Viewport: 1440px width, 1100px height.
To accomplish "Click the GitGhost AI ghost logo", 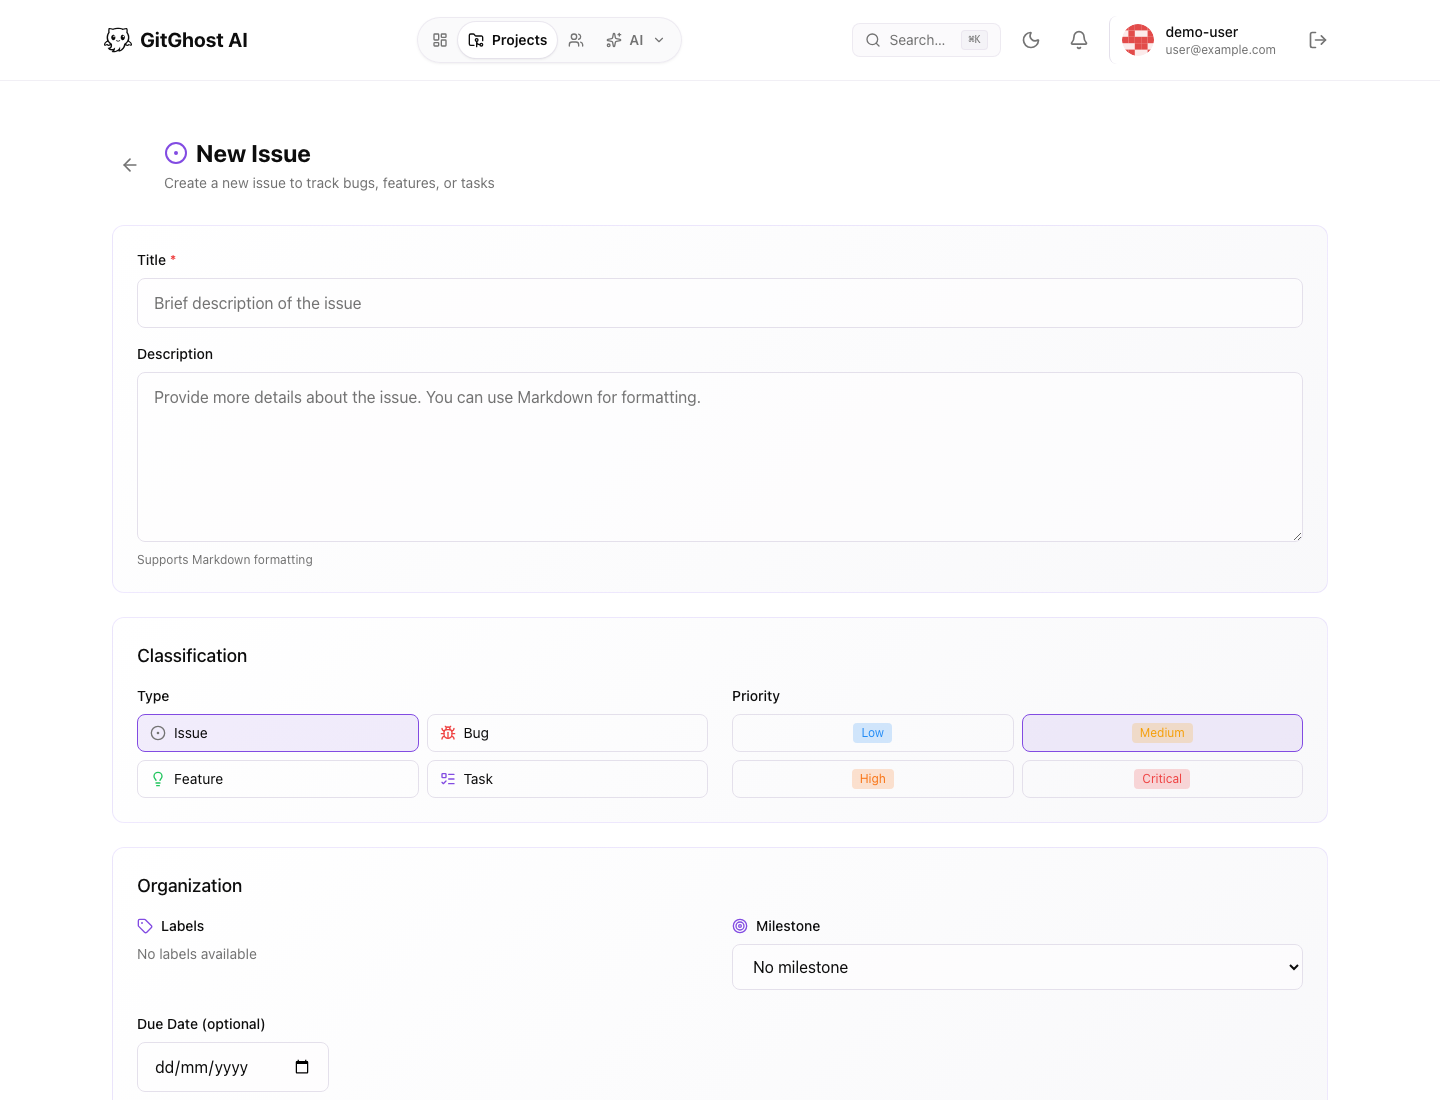I will 118,40.
